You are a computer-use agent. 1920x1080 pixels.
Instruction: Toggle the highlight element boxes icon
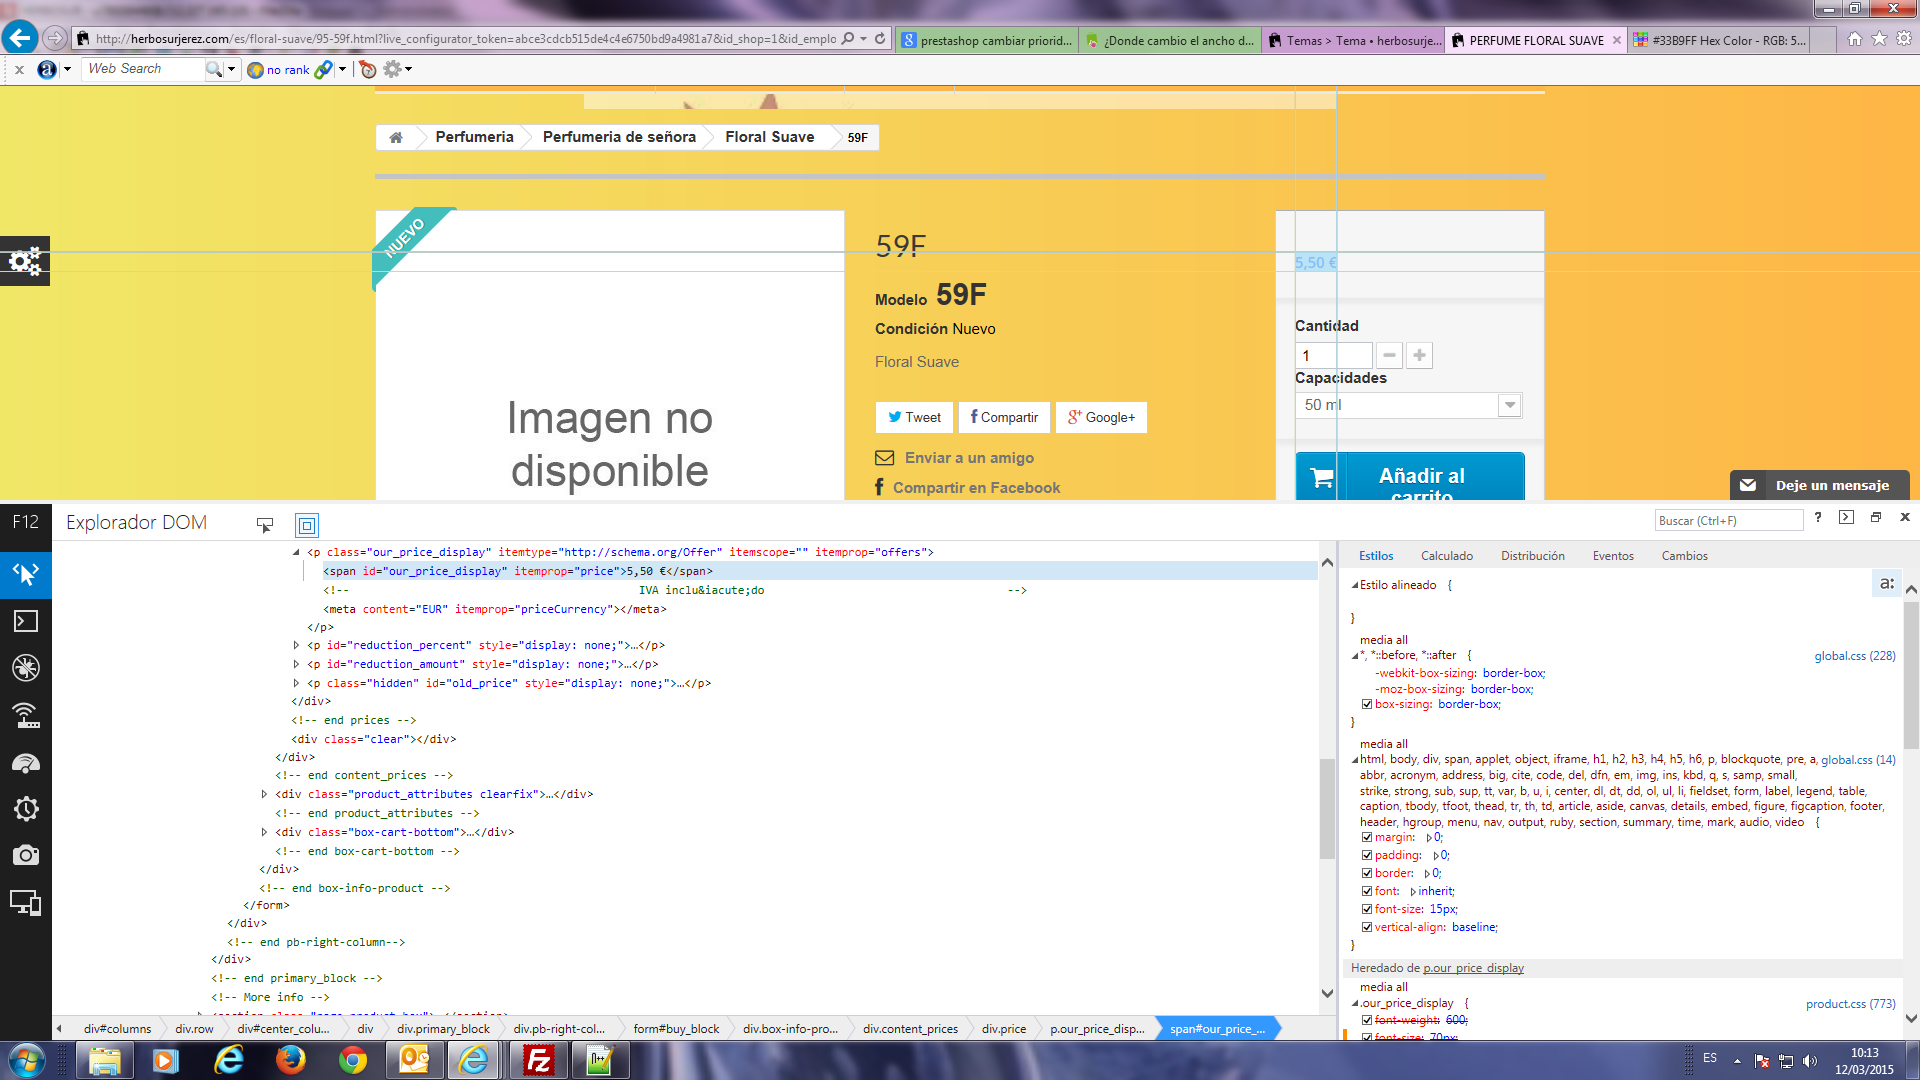(x=307, y=525)
